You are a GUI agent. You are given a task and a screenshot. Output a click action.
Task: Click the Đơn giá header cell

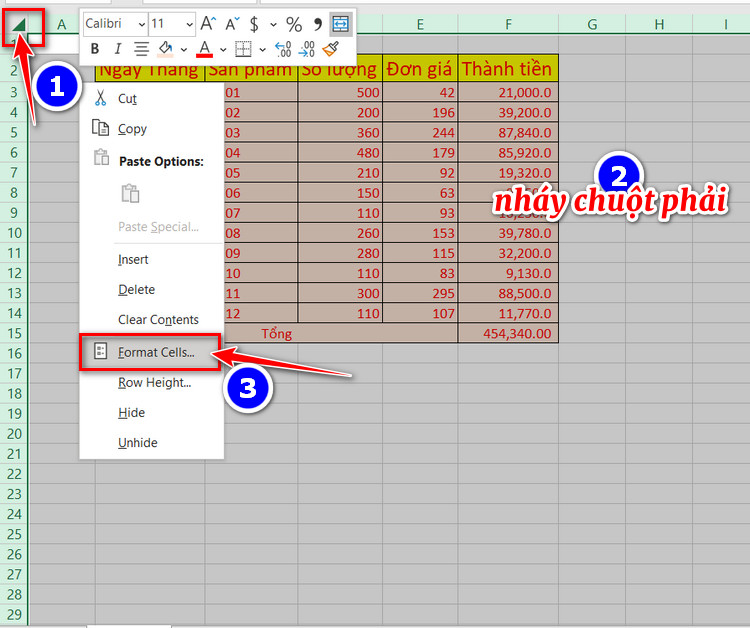[420, 69]
